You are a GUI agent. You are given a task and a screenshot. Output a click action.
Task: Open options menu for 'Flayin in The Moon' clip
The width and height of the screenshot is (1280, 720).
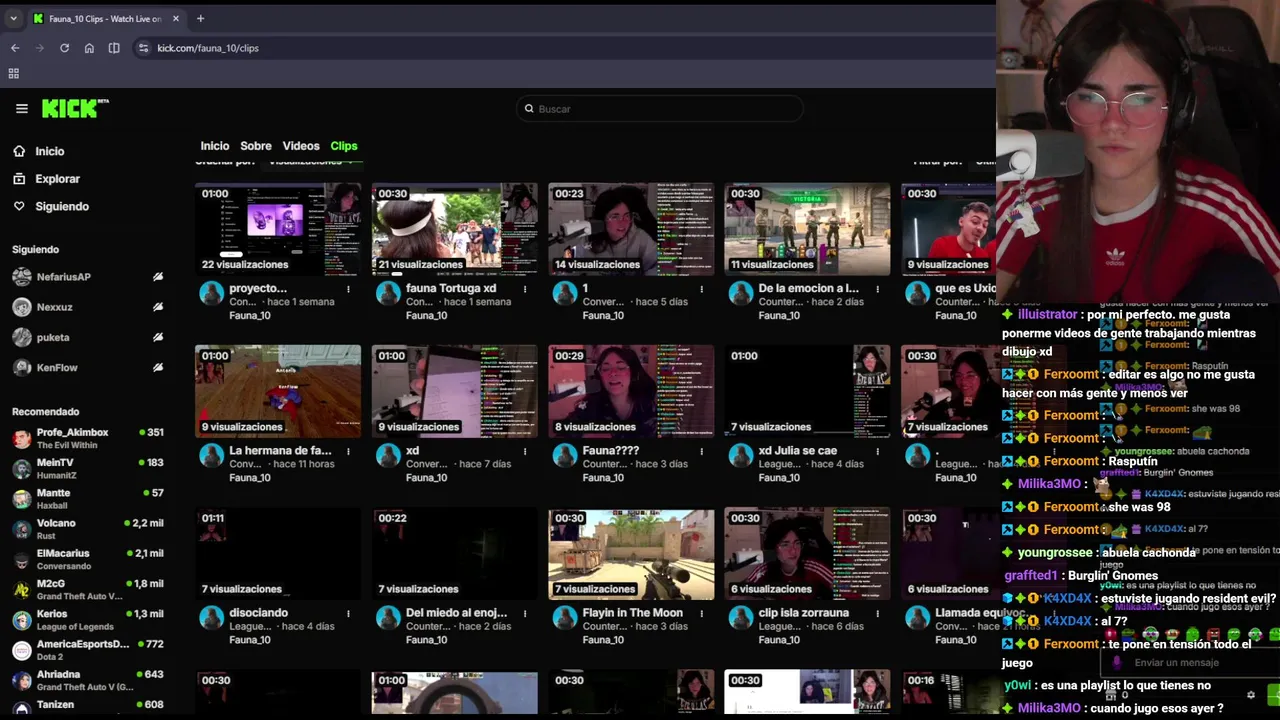point(702,613)
